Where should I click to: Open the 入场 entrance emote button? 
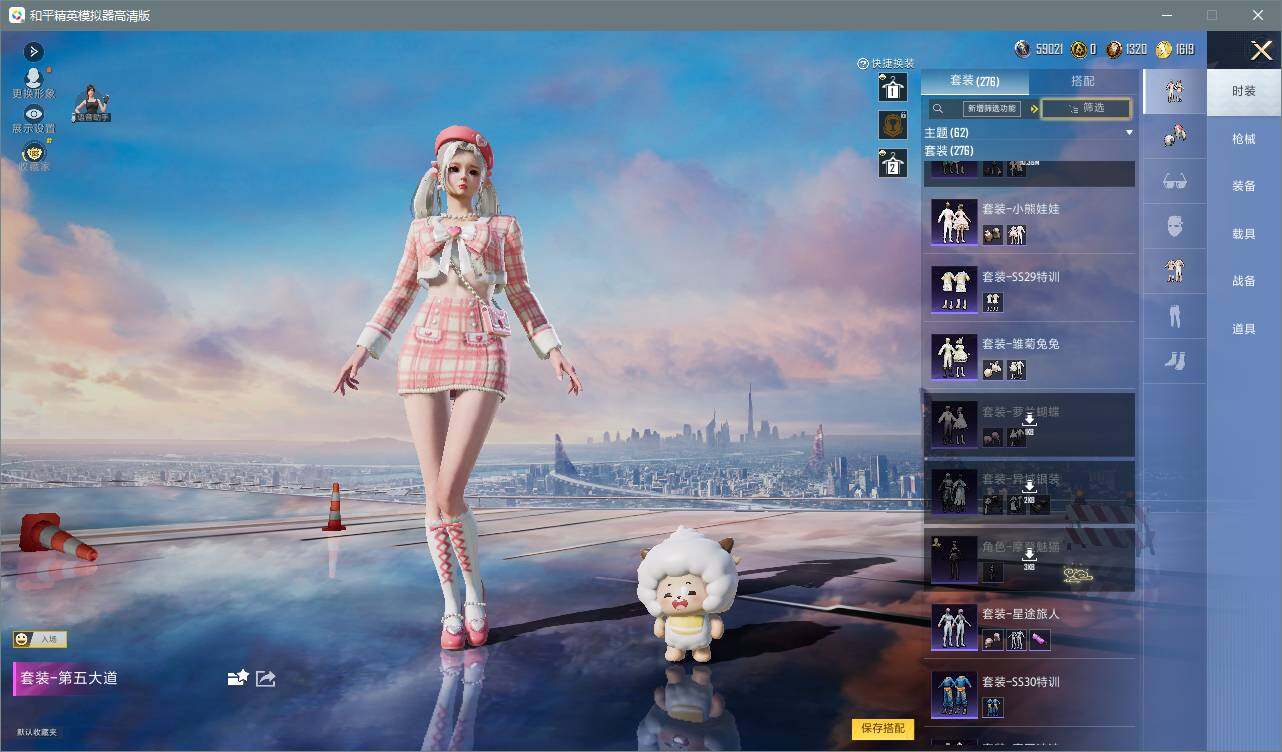[x=39, y=639]
